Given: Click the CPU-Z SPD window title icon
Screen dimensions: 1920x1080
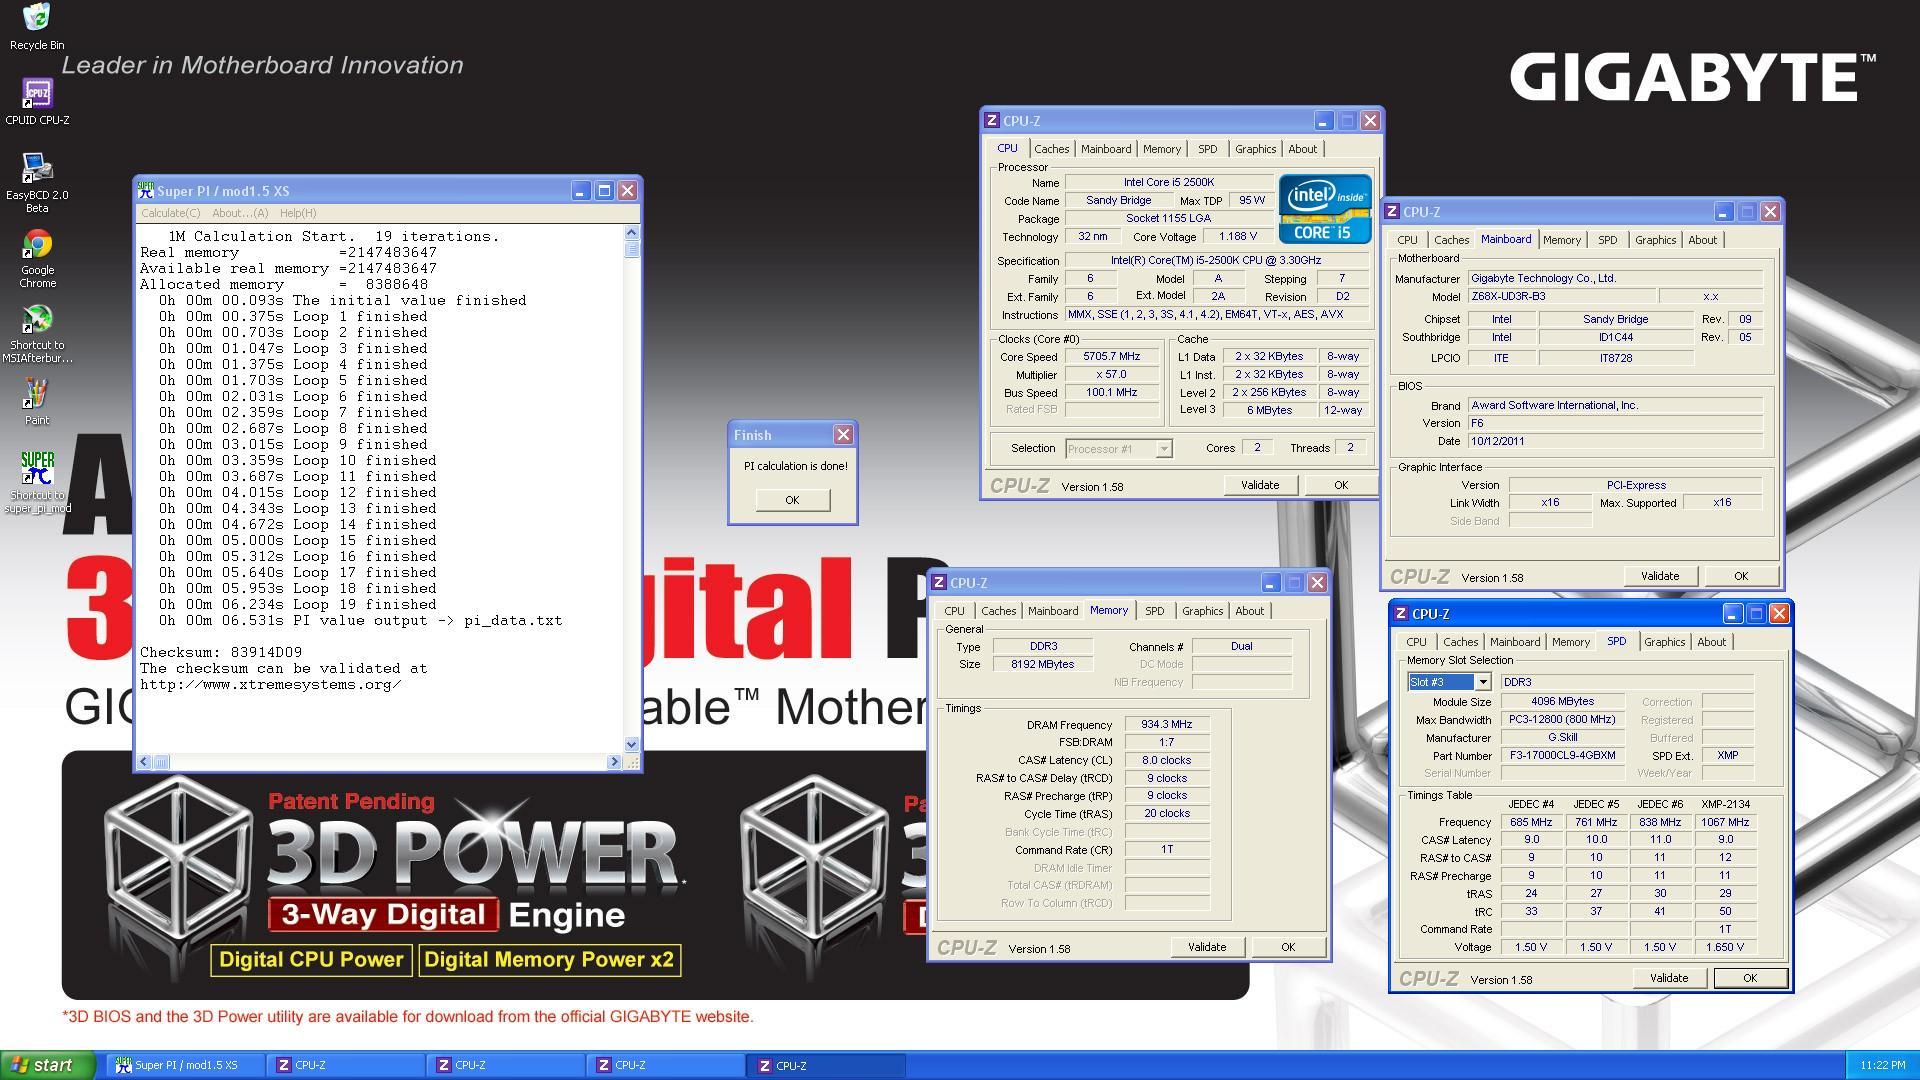Looking at the screenshot, I should click(1401, 613).
